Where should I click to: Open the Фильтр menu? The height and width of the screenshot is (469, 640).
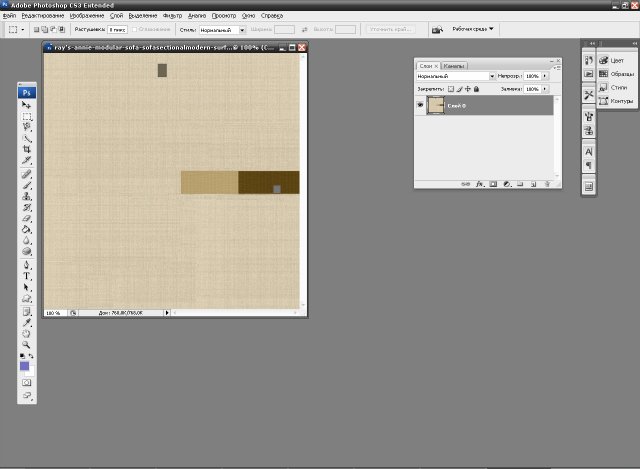172,16
